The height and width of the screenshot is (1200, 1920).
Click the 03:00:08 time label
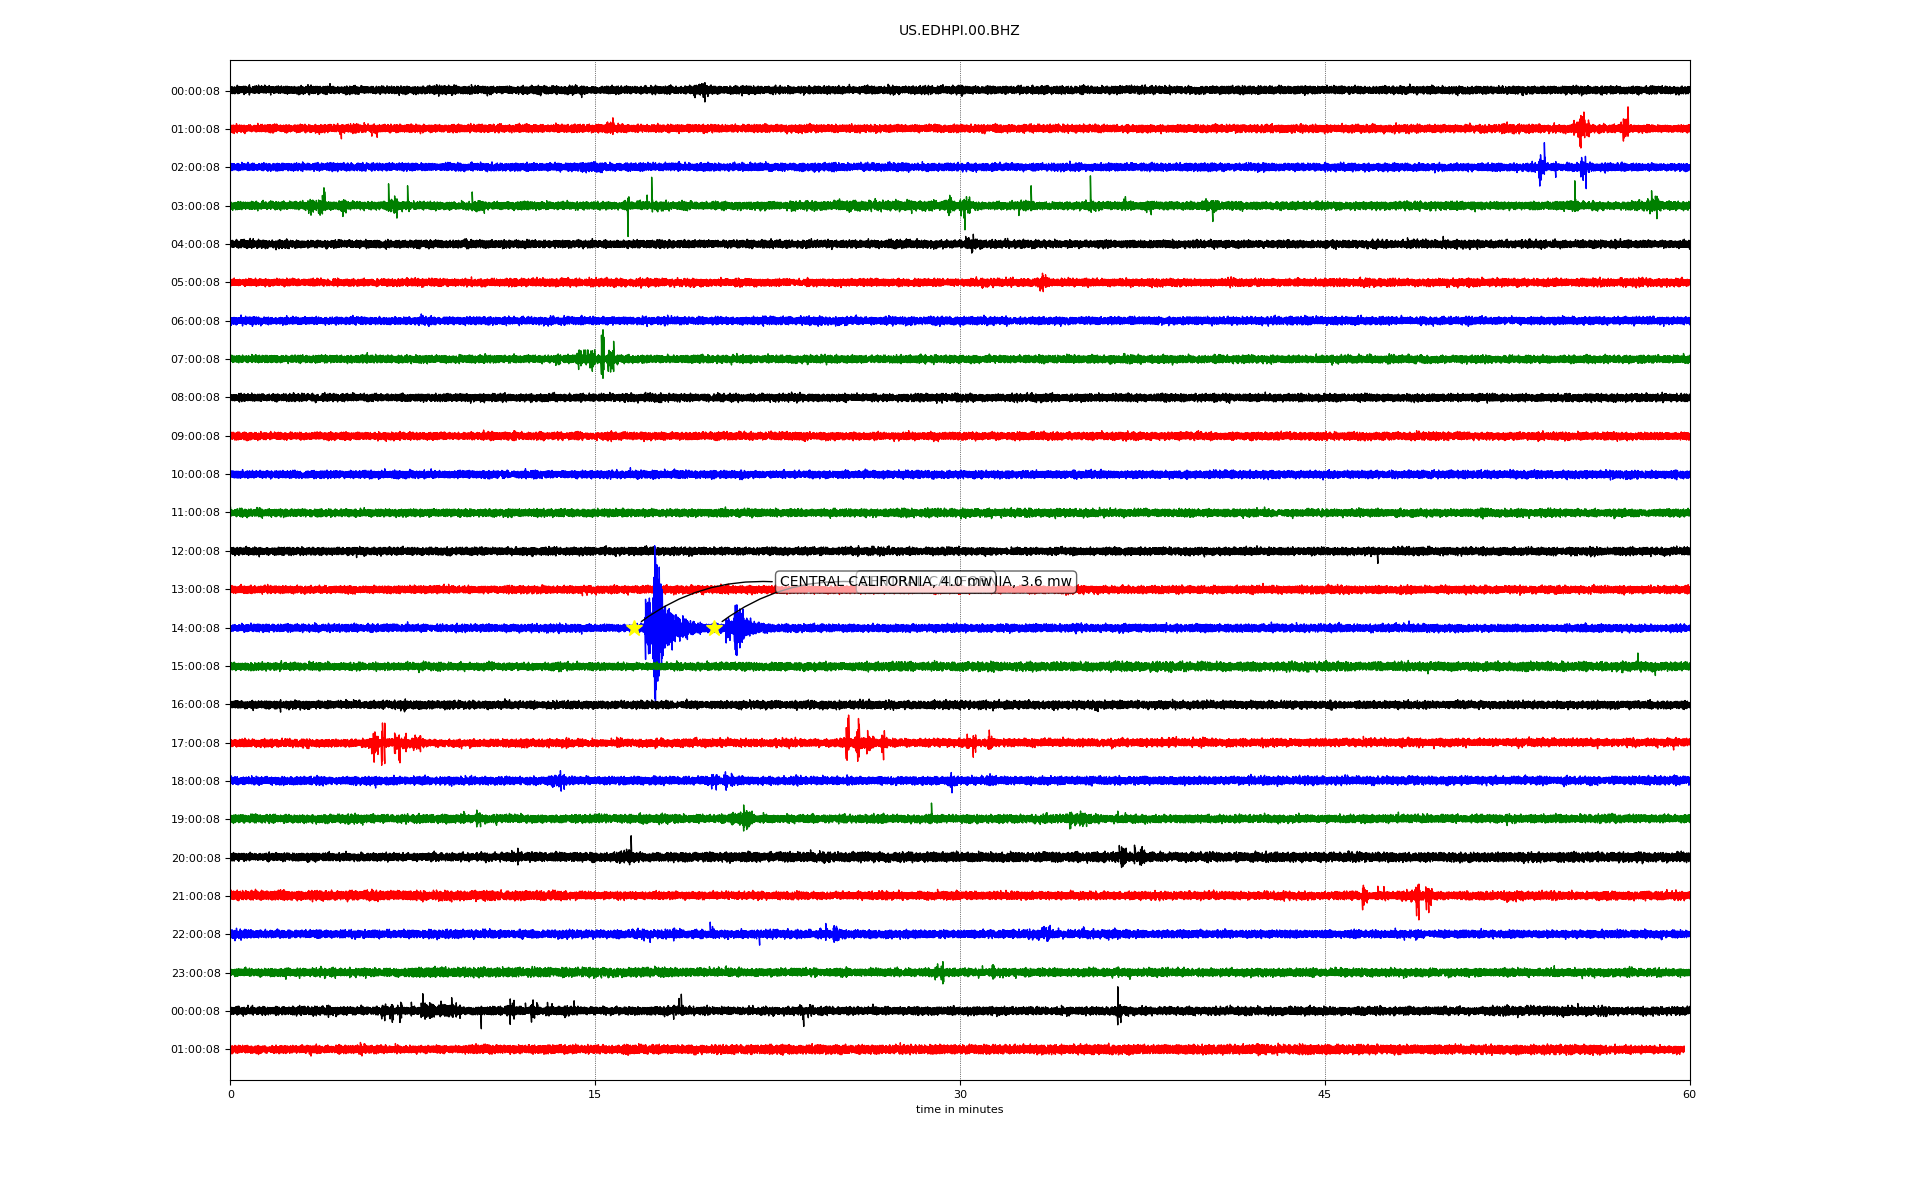point(195,206)
